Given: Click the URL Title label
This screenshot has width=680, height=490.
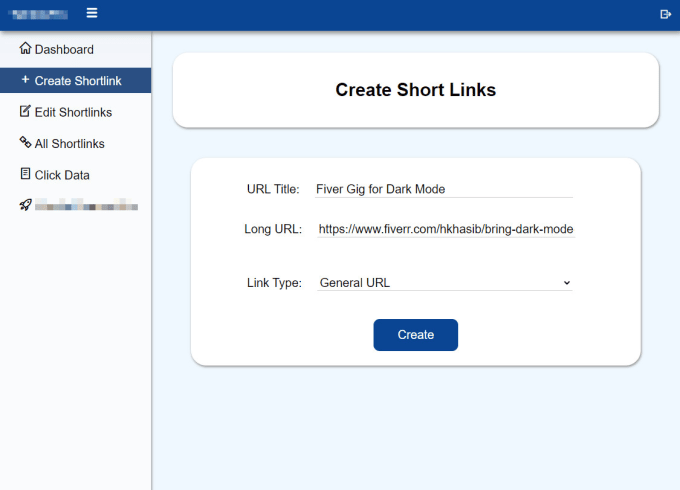Looking at the screenshot, I should pos(273,189).
